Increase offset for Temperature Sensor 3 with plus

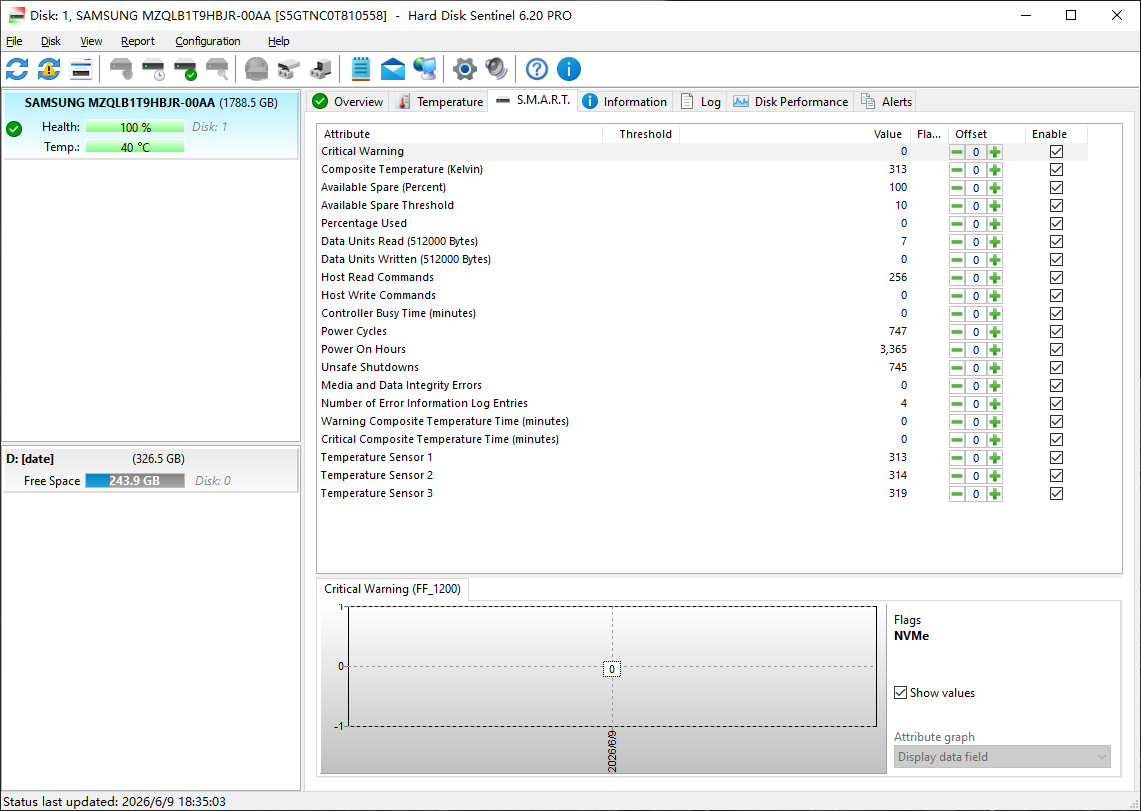pos(995,494)
